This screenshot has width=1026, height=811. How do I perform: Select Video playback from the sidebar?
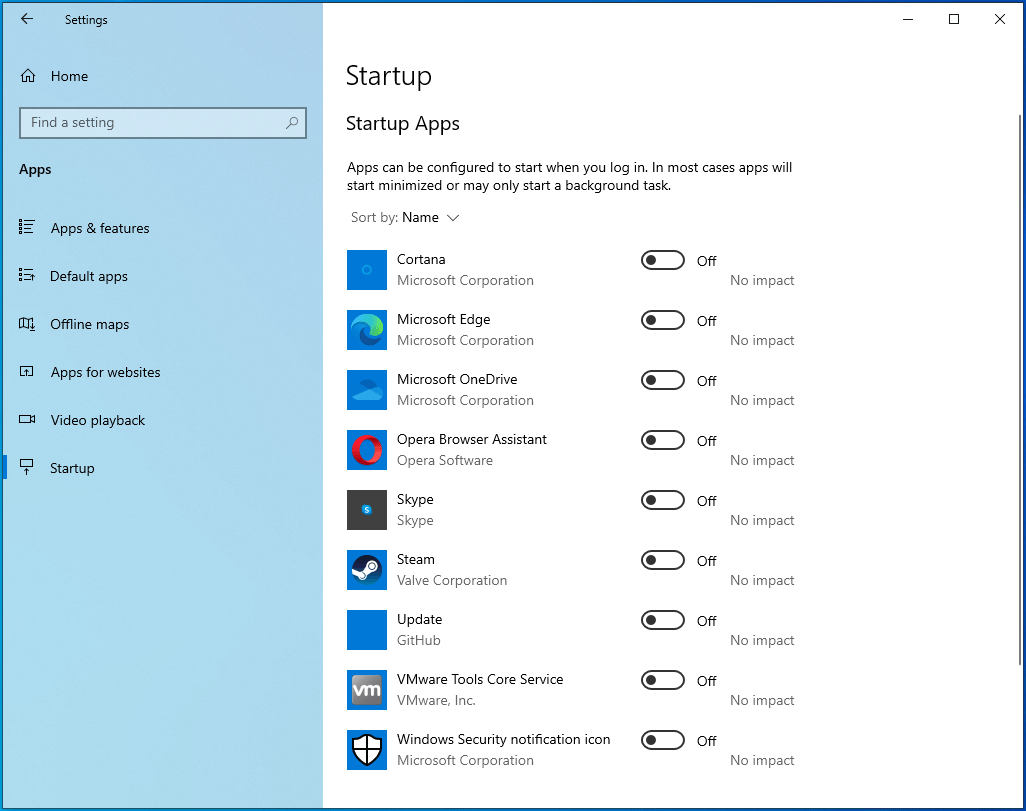pyautogui.click(x=99, y=420)
